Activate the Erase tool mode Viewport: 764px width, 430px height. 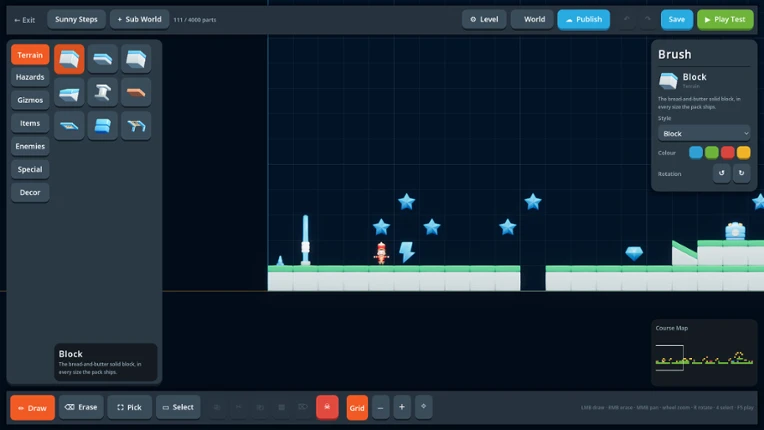[x=81, y=407]
